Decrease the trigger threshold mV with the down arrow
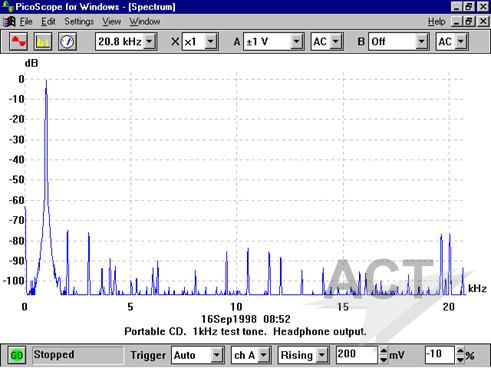Viewport: 491px width, 368px height. 383,360
